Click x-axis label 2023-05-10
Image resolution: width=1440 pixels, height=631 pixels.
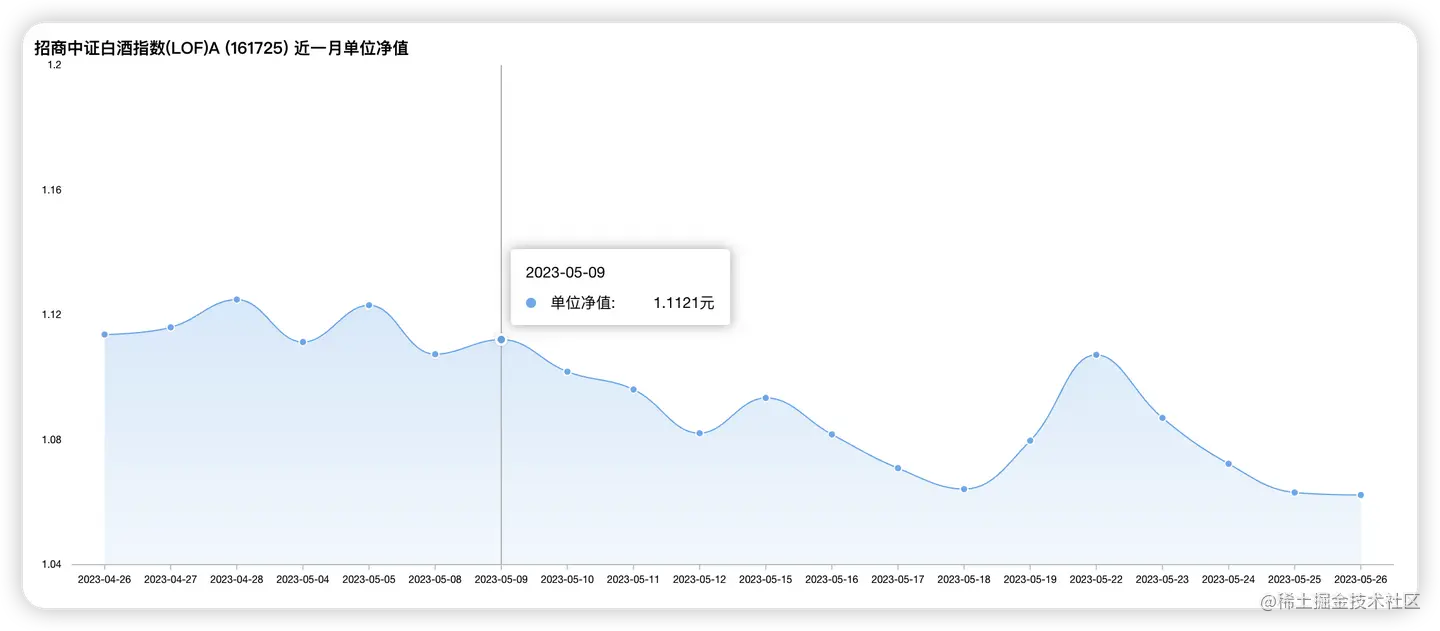(567, 579)
